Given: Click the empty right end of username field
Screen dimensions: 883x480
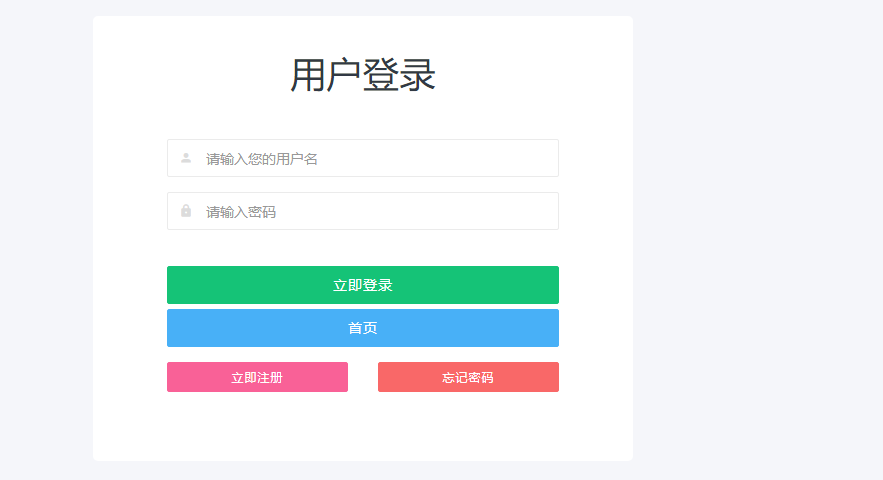Looking at the screenshot, I should coord(507,158).
